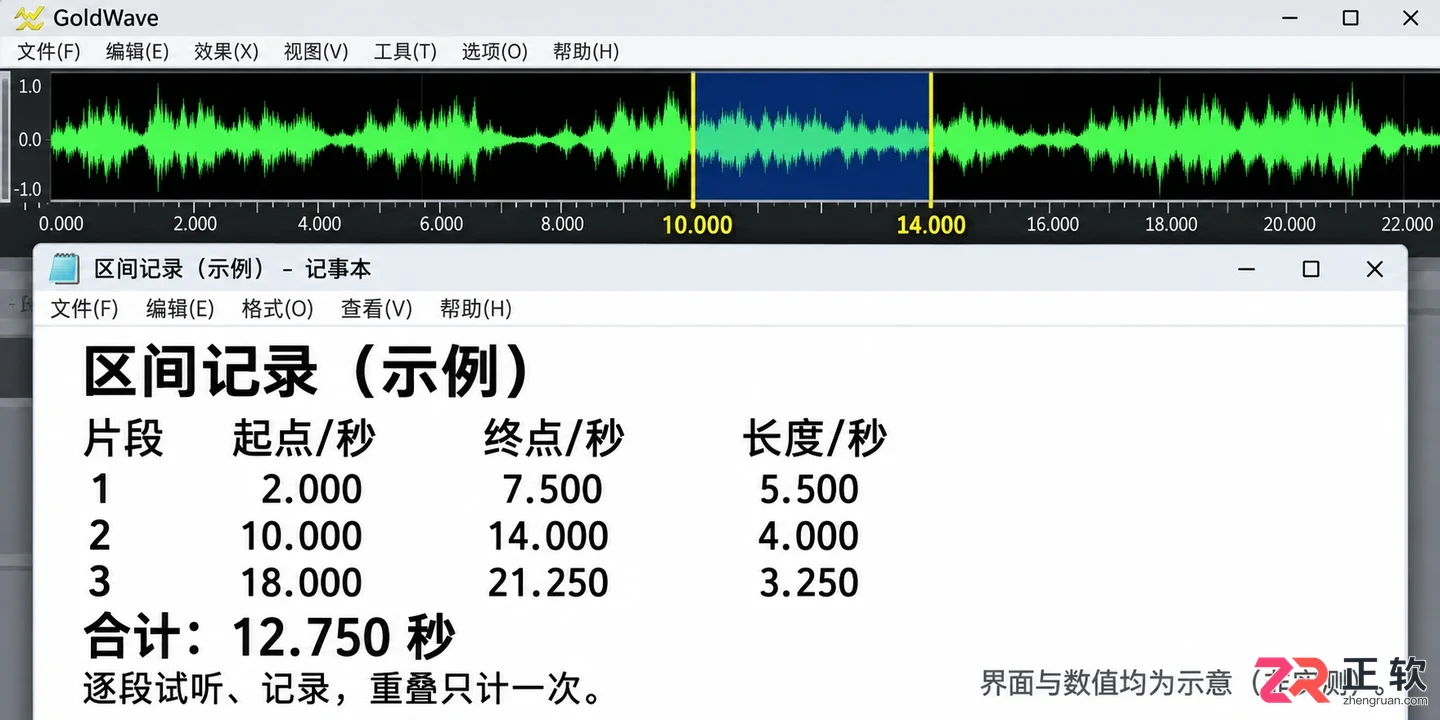Screen dimensions: 1440x720
Task: Click the 长度/秒 column header
Action: pos(814,438)
